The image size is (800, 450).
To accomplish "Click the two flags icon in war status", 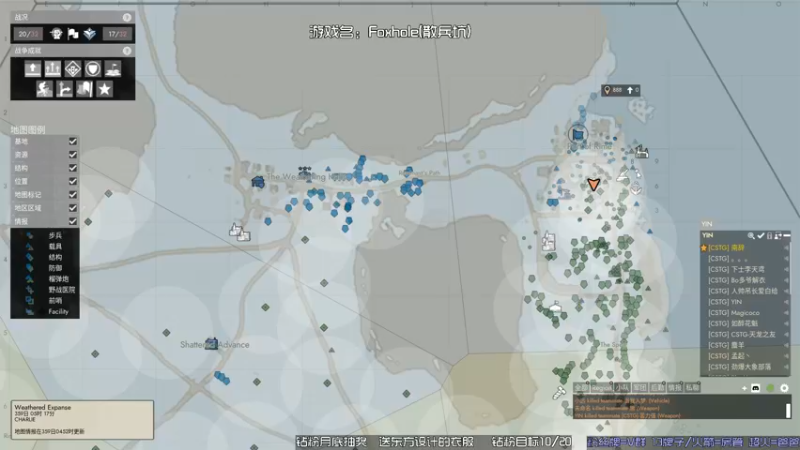I will (73, 34).
